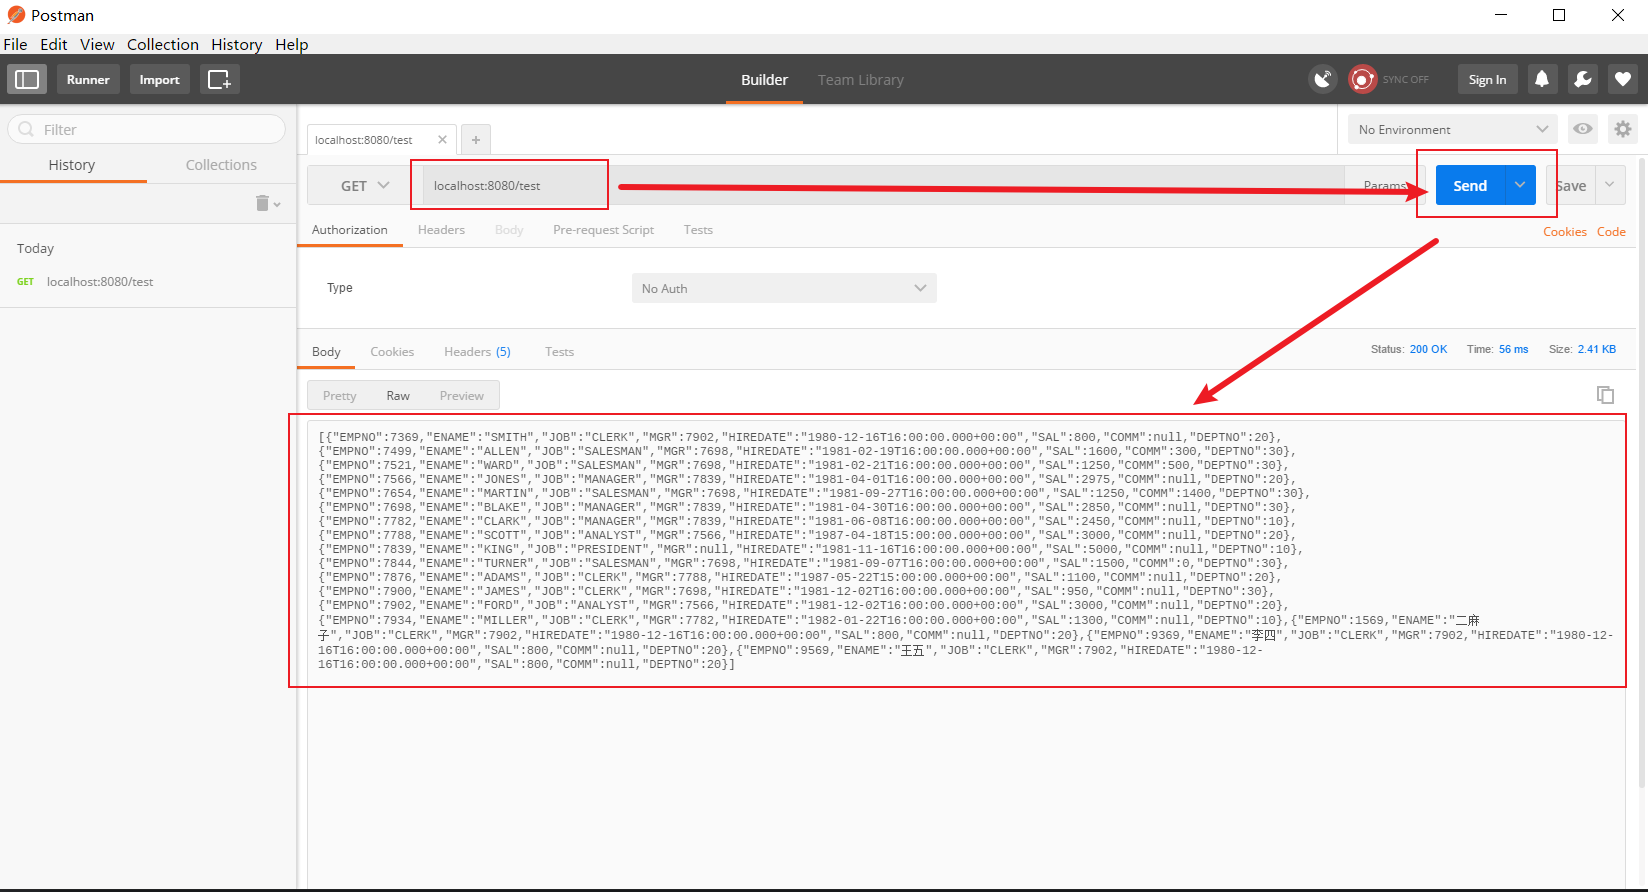The height and width of the screenshot is (892, 1648).
Task: Select the response Cookies tab
Action: (x=392, y=351)
